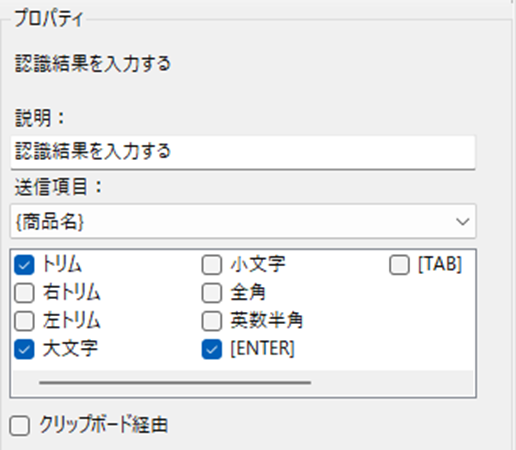This screenshot has width=516, height=450.
Task: Enable the 左トリム checkbox
Action: [24, 321]
